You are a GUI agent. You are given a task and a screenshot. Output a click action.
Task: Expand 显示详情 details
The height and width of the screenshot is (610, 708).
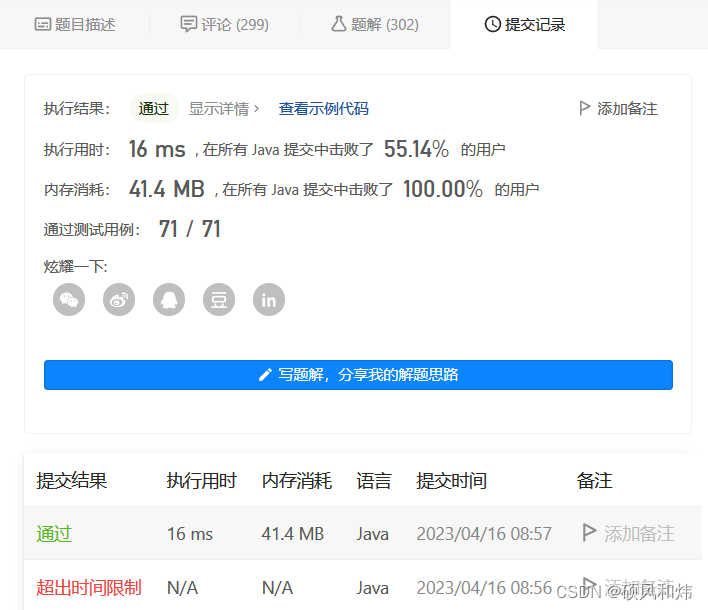224,109
